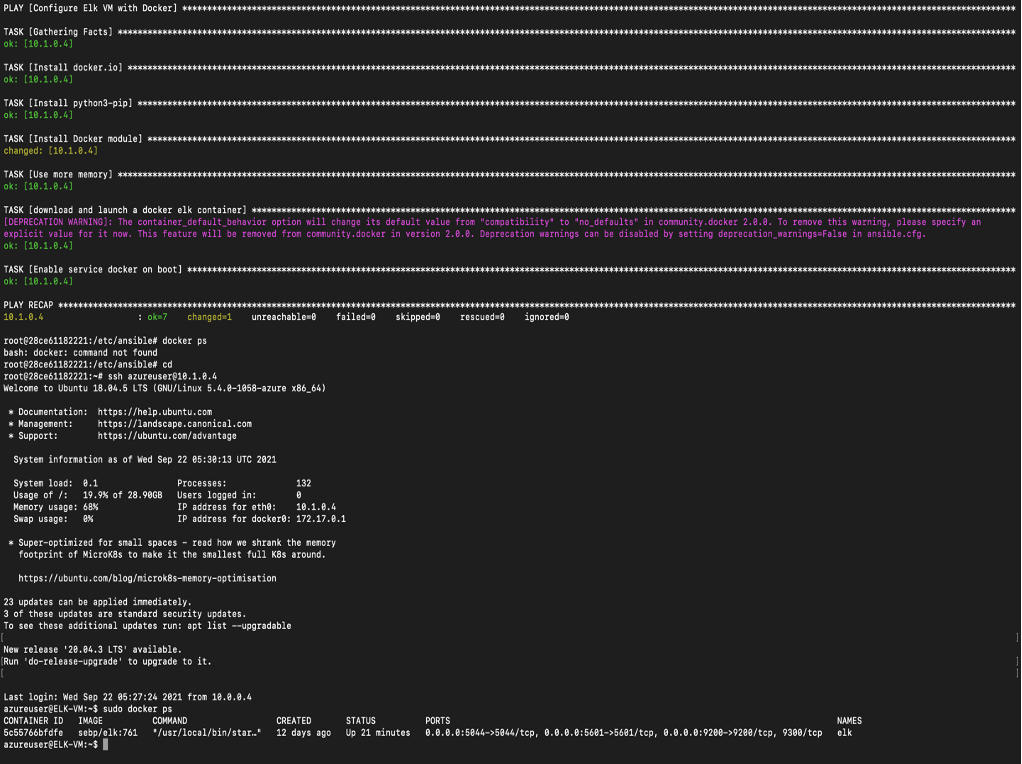Click the 'changed=1' recap value
This screenshot has height=764, width=1022.
209,317
